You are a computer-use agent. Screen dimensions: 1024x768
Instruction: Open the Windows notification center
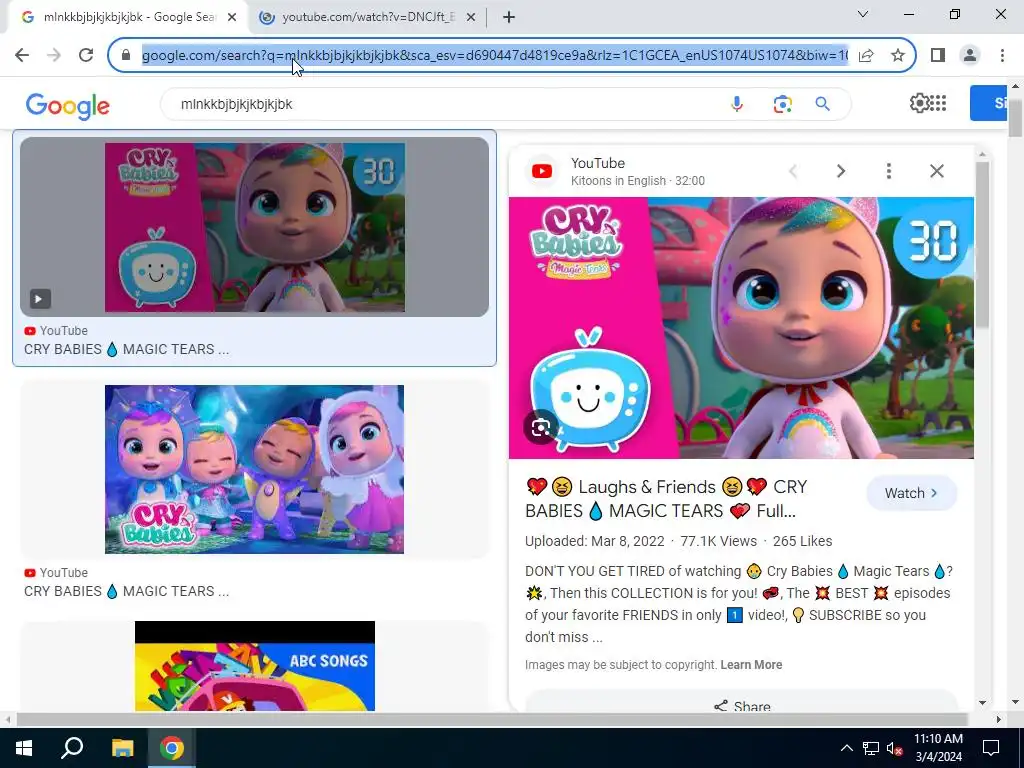tap(991, 748)
